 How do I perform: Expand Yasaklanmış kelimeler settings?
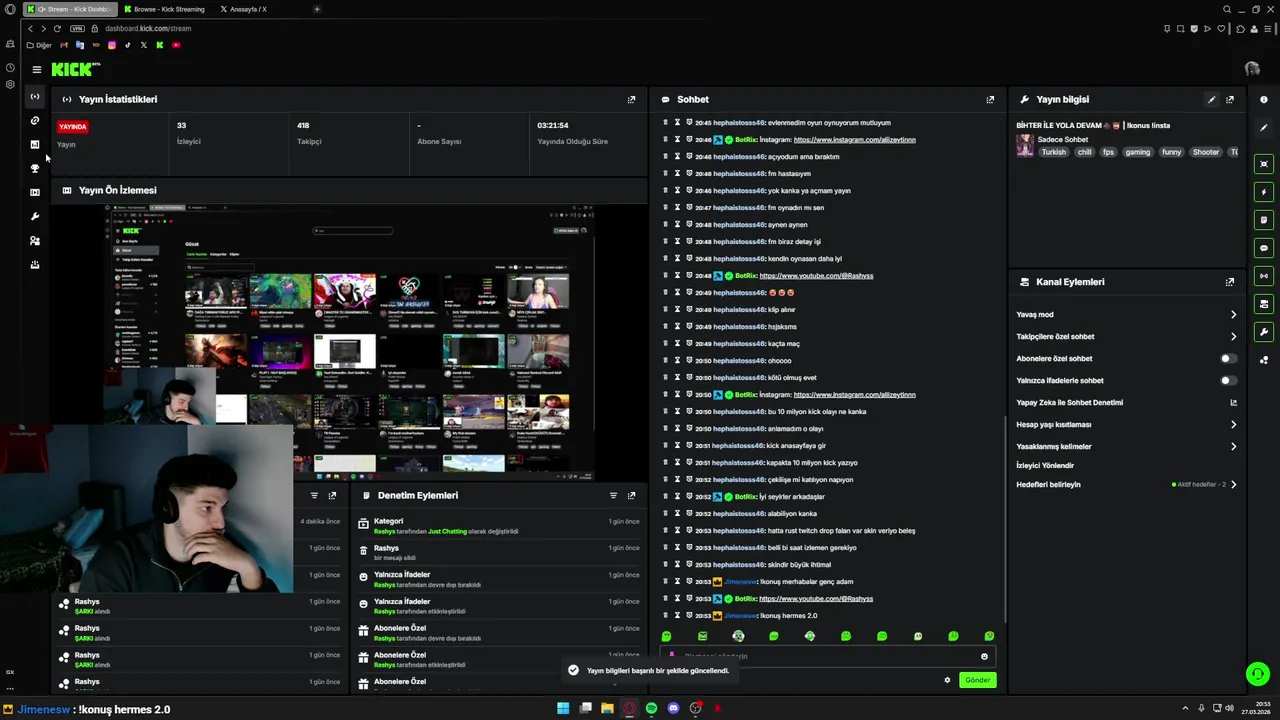(1233, 446)
